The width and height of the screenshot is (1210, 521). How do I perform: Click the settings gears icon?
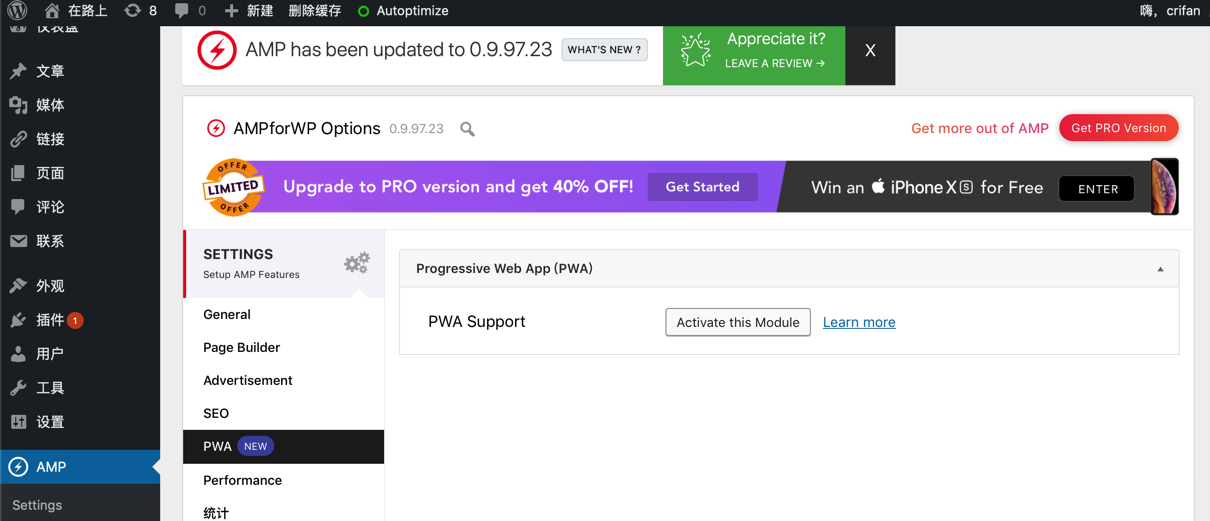pyautogui.click(x=357, y=263)
